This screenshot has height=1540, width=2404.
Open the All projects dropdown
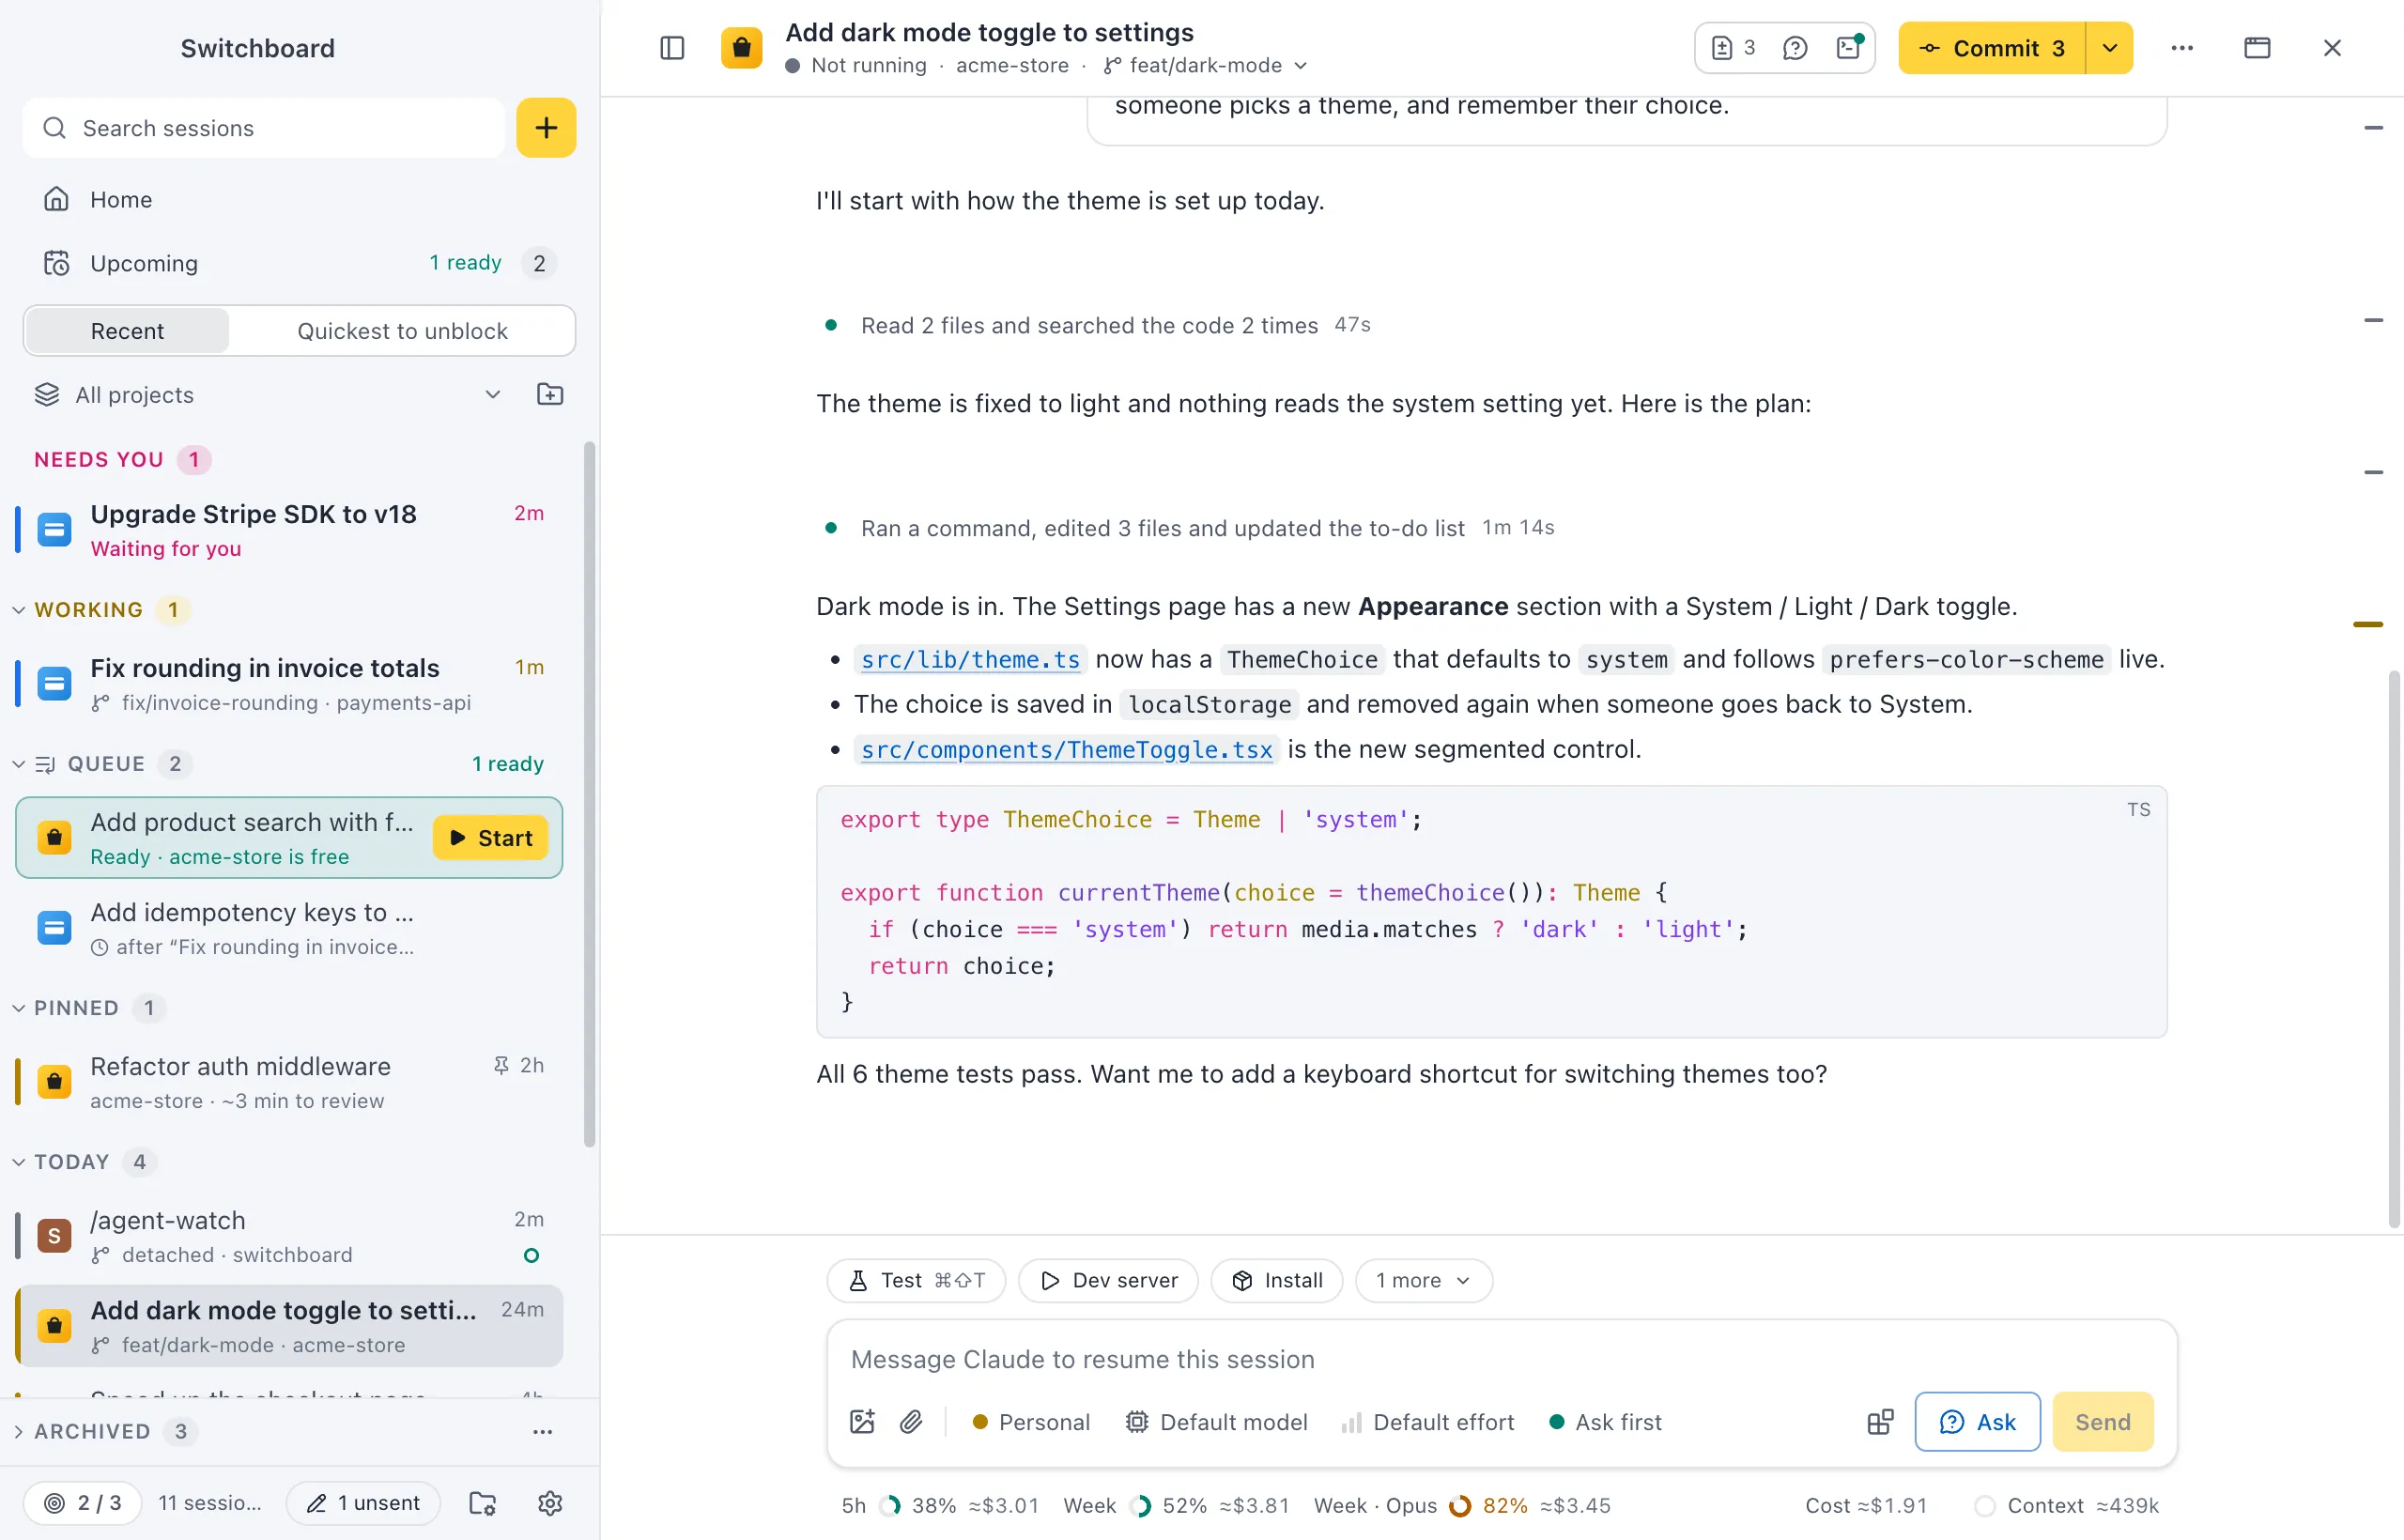268,394
